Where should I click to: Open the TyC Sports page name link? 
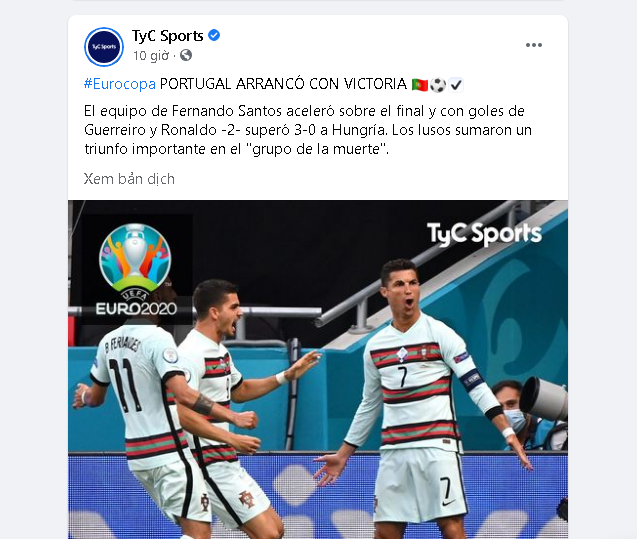[x=167, y=36]
